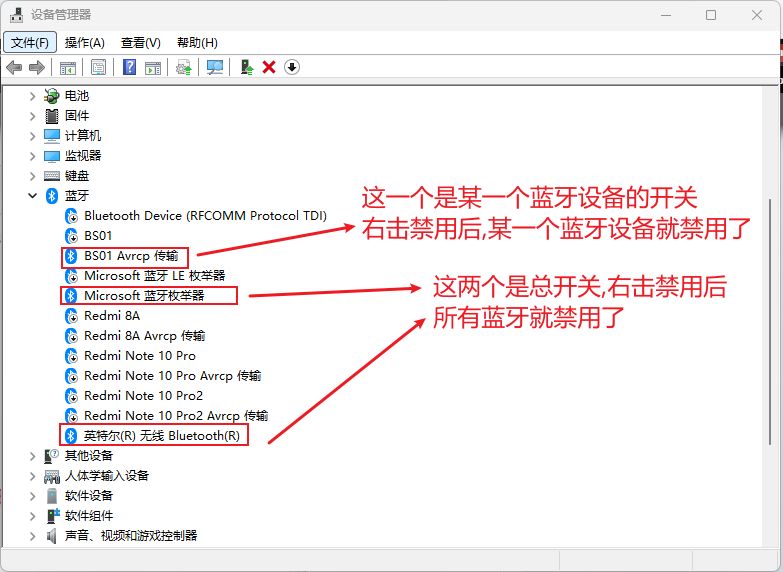The image size is (783, 572).
Task: Expand the 电池 battery category
Action: pos(32,96)
